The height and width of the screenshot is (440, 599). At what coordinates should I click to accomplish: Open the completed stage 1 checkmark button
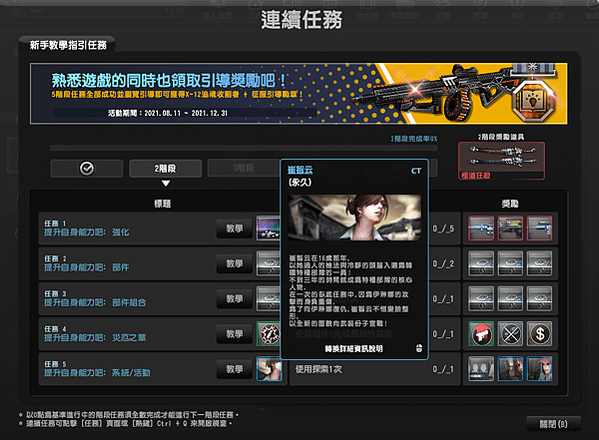coord(87,168)
